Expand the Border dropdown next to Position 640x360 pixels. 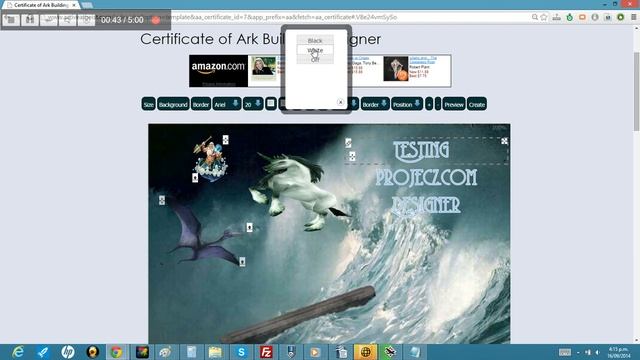(x=375, y=104)
